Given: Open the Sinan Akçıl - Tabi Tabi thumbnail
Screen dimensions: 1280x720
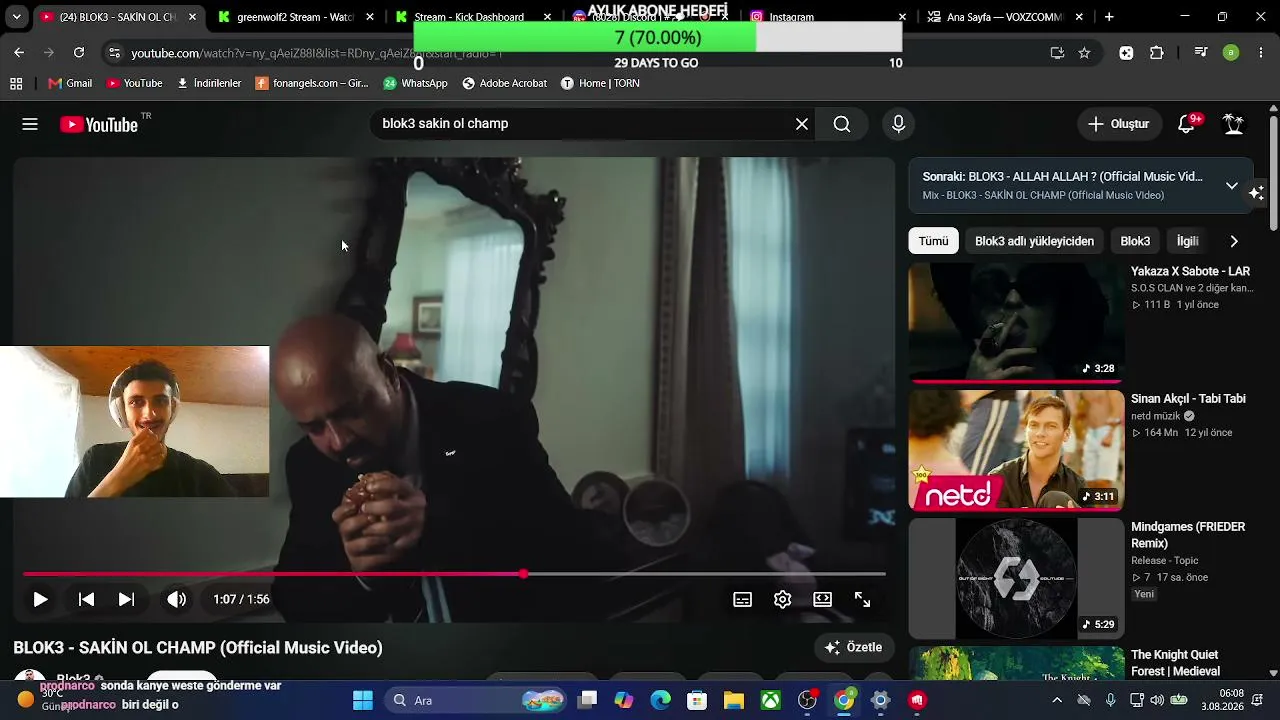Looking at the screenshot, I should (x=1016, y=450).
